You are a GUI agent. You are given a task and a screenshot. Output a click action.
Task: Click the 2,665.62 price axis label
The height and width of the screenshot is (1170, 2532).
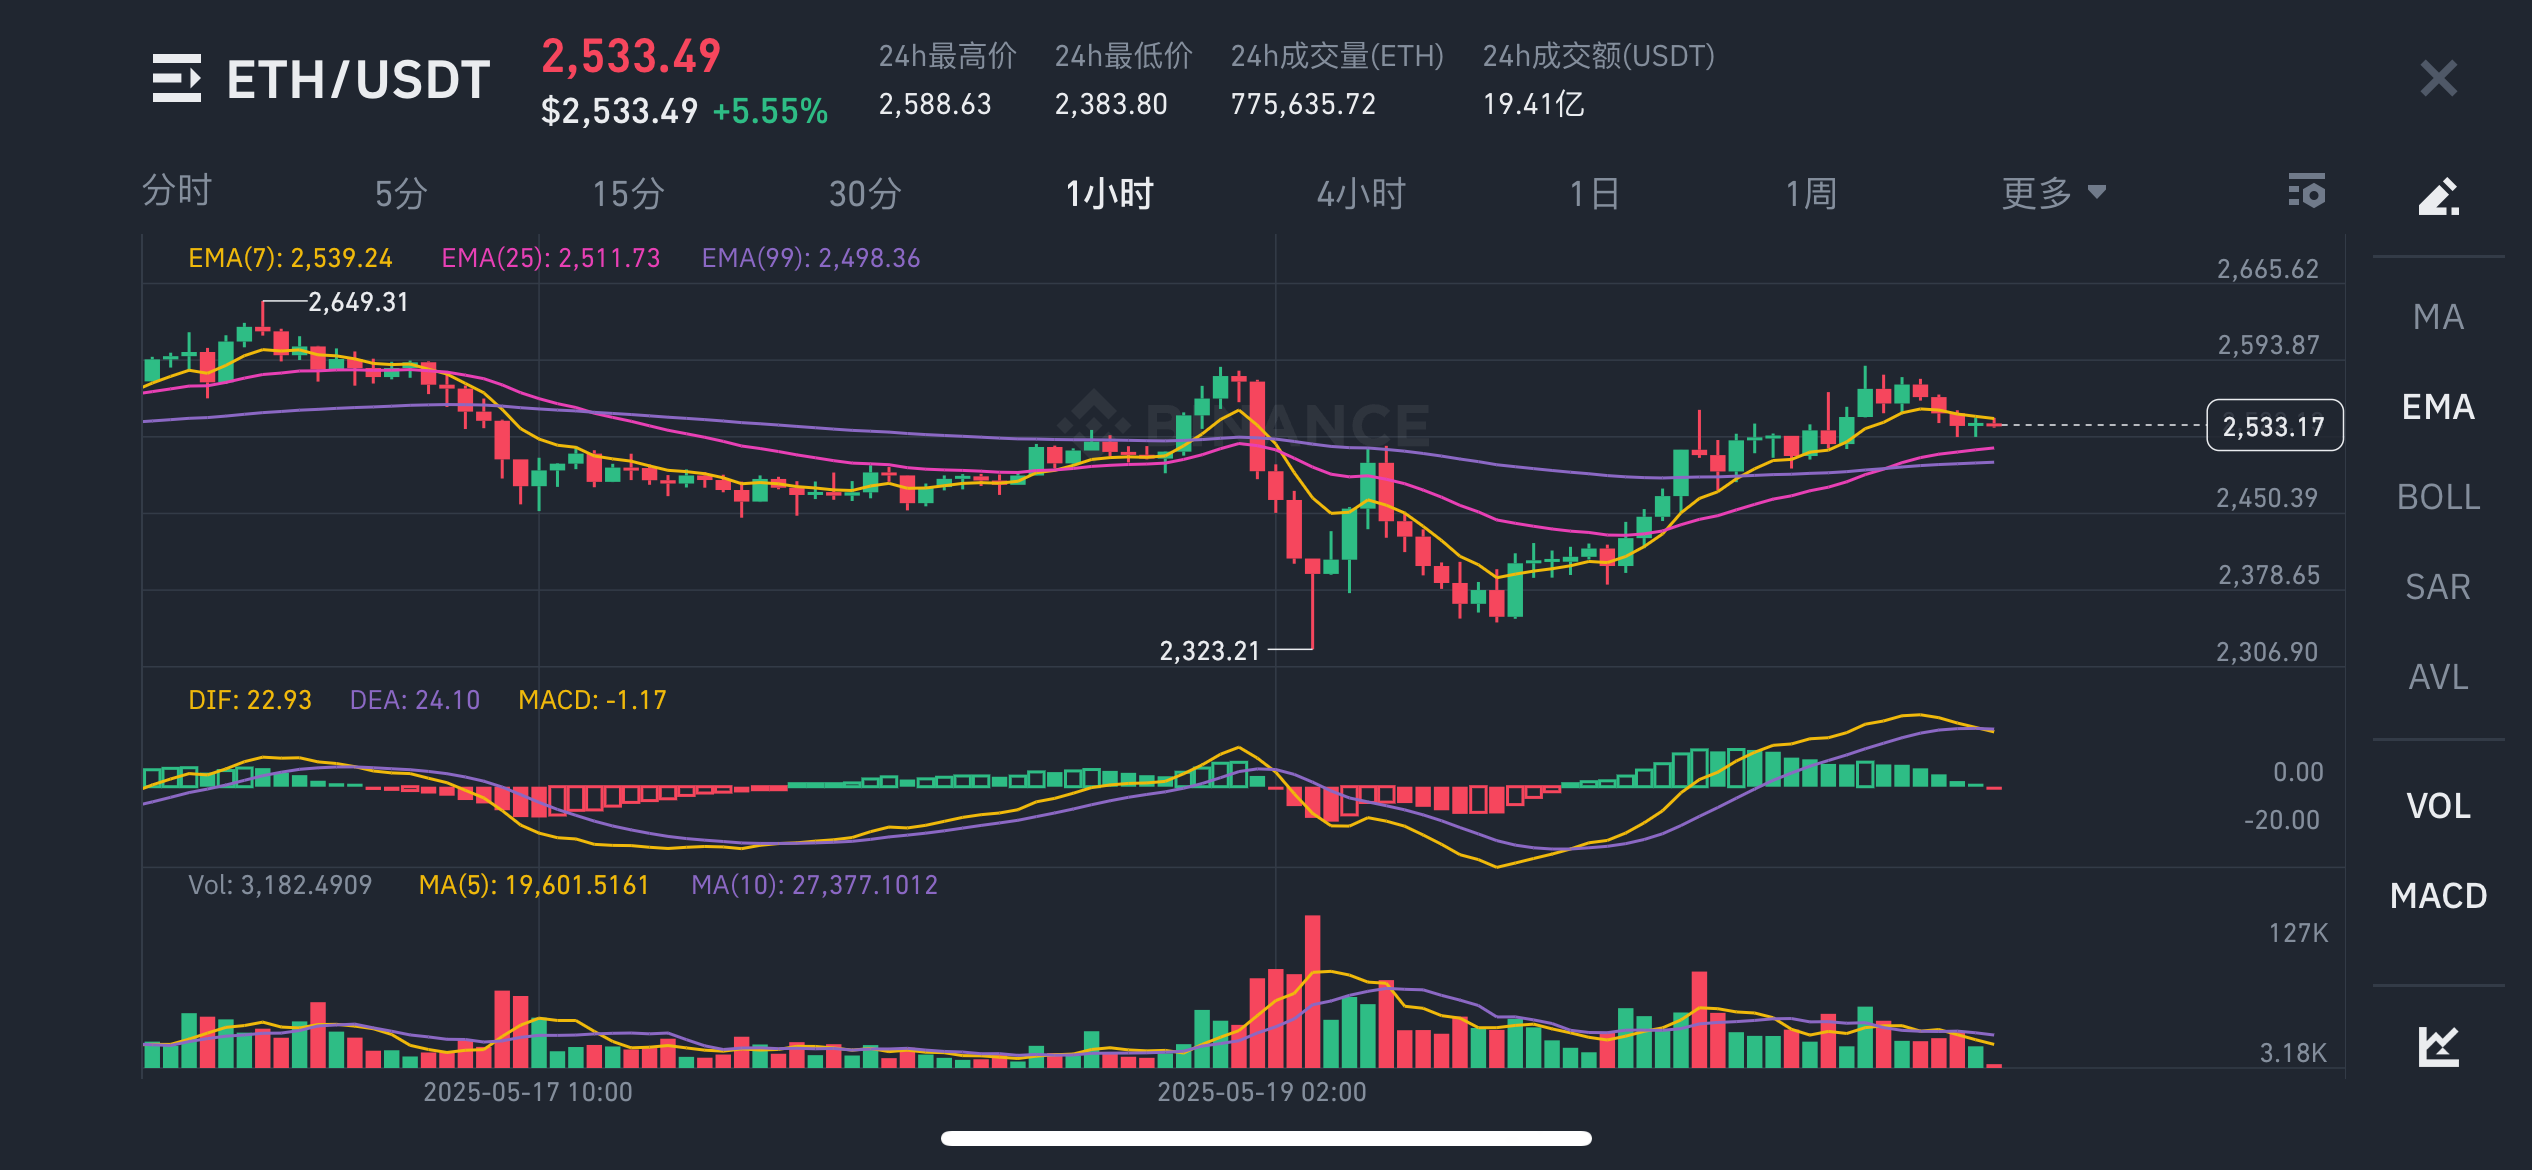(2268, 269)
